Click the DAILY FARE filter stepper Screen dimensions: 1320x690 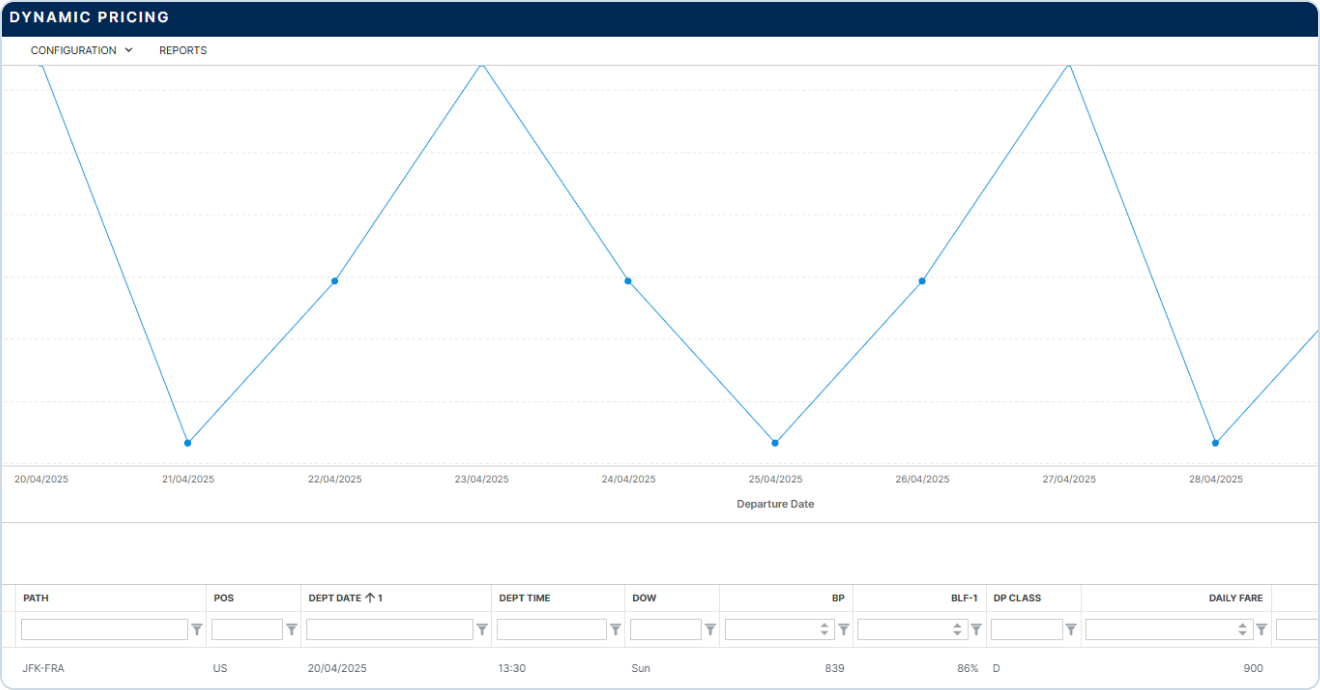(1242, 630)
